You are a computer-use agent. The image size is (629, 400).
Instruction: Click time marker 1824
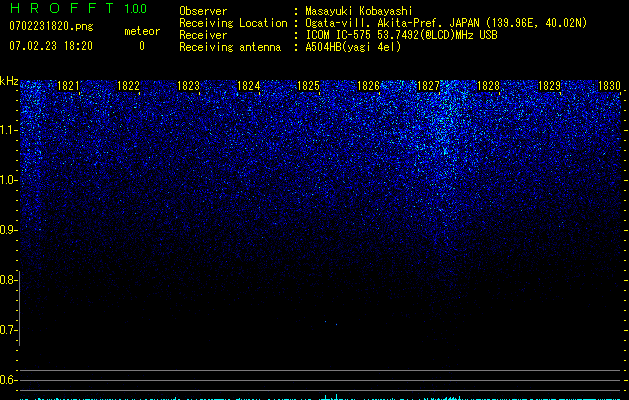point(248,86)
